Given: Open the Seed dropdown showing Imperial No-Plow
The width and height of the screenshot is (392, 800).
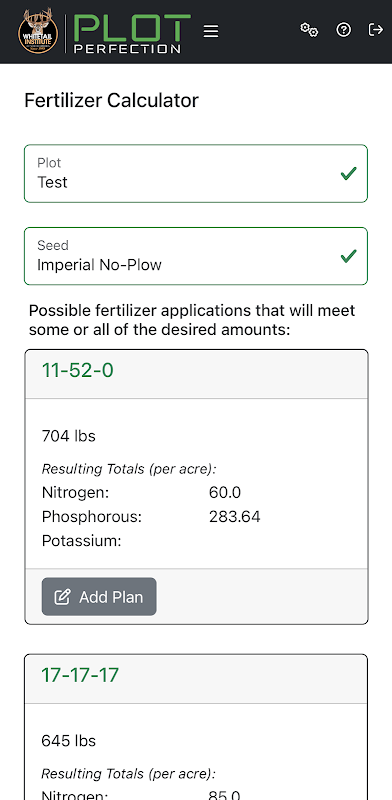Looking at the screenshot, I should pyautogui.click(x=196, y=256).
